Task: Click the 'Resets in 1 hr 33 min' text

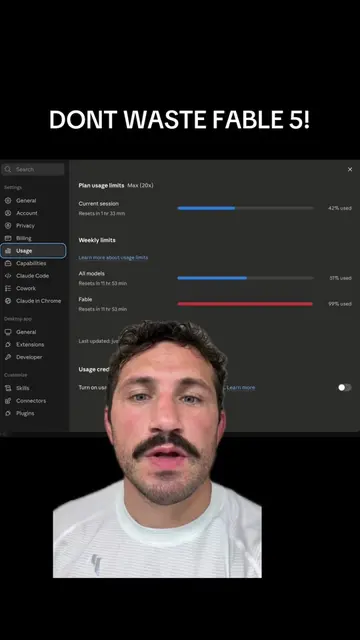Action: (x=102, y=213)
